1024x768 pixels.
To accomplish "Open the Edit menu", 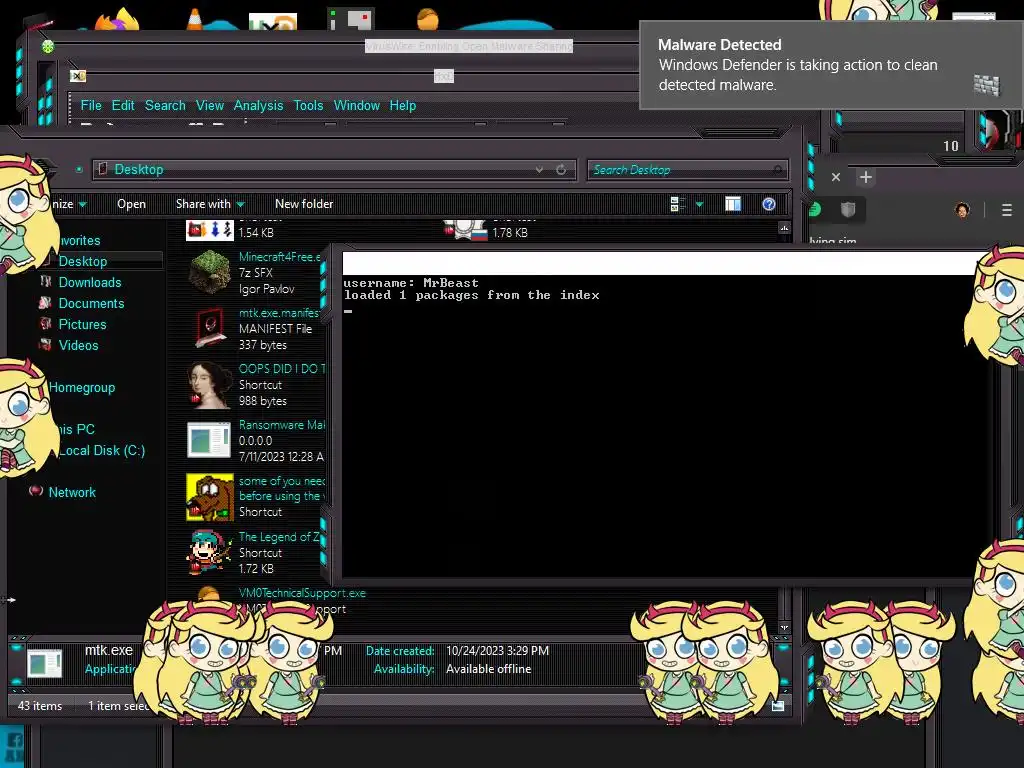I will [x=123, y=105].
